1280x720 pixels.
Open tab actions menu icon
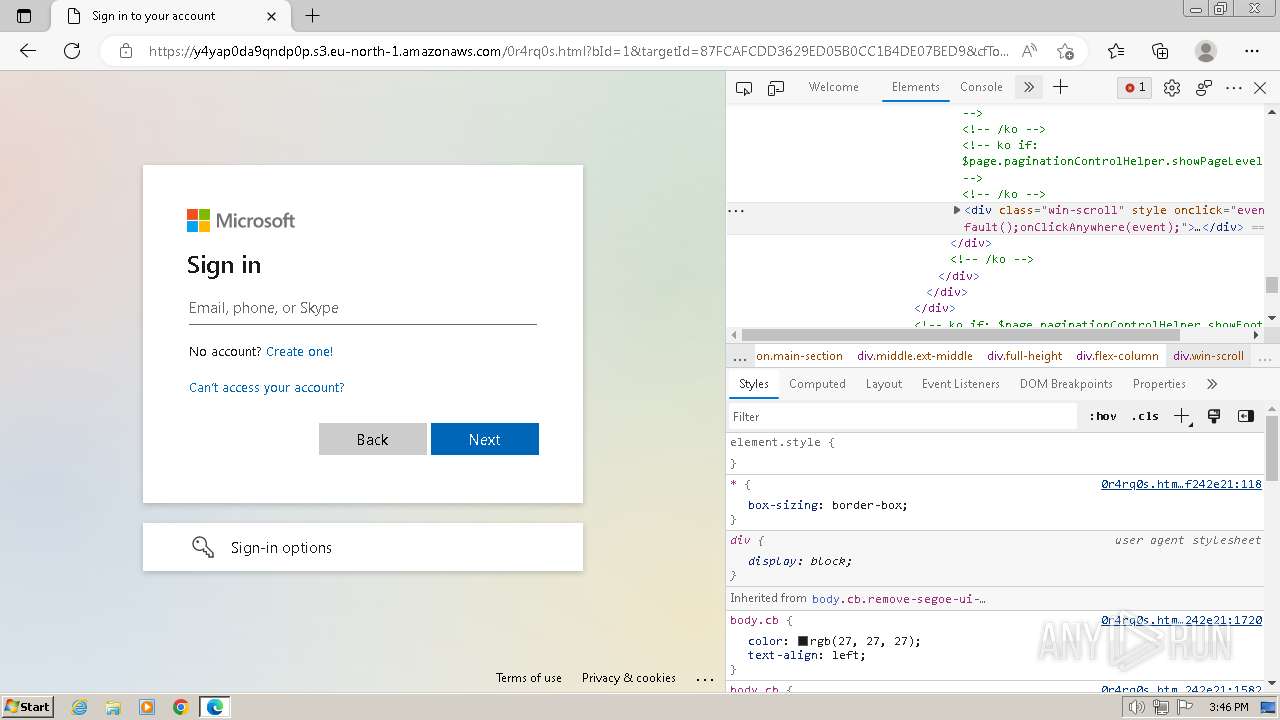pyautogui.click(x=24, y=16)
